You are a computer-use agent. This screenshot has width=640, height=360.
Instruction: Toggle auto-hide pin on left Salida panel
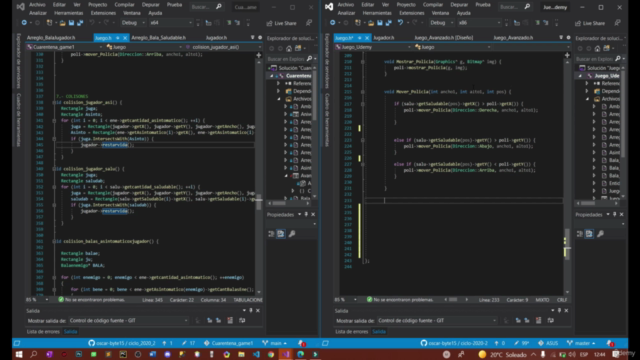[251, 311]
